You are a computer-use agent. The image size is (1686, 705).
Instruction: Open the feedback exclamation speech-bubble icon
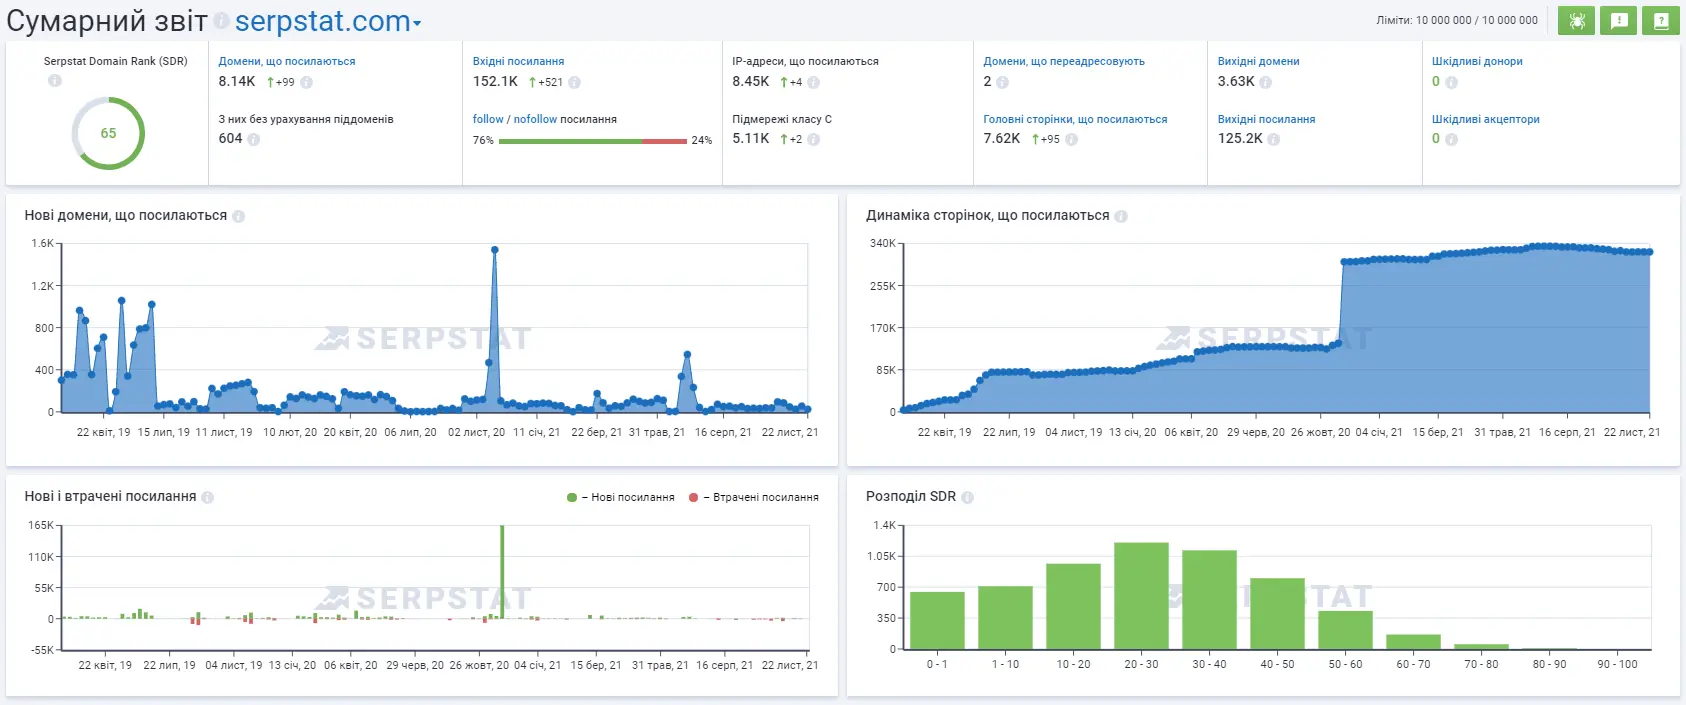[1618, 21]
